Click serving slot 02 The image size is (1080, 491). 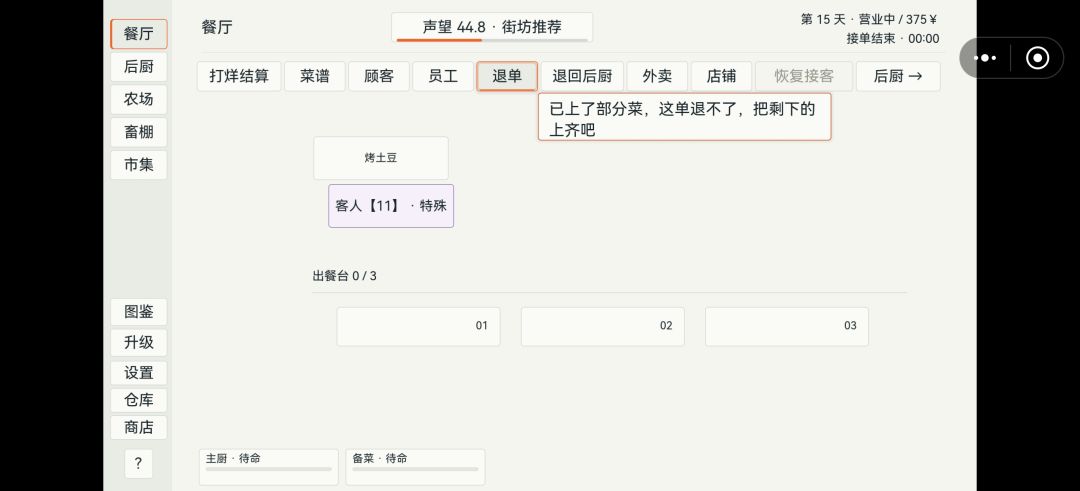tap(603, 326)
